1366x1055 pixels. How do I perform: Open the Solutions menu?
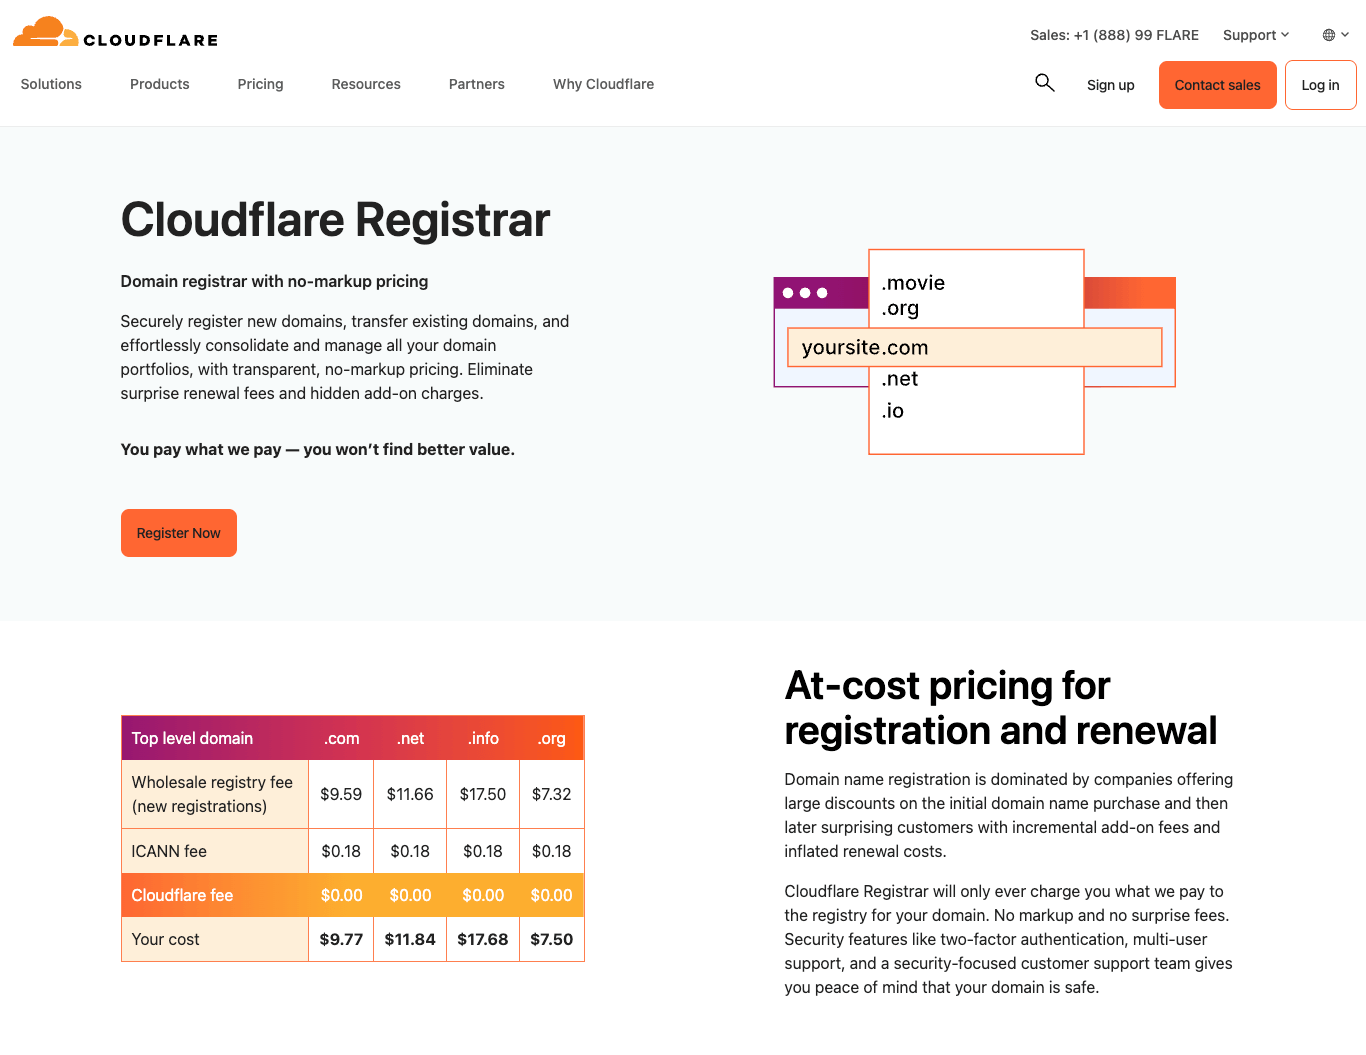click(x=51, y=84)
